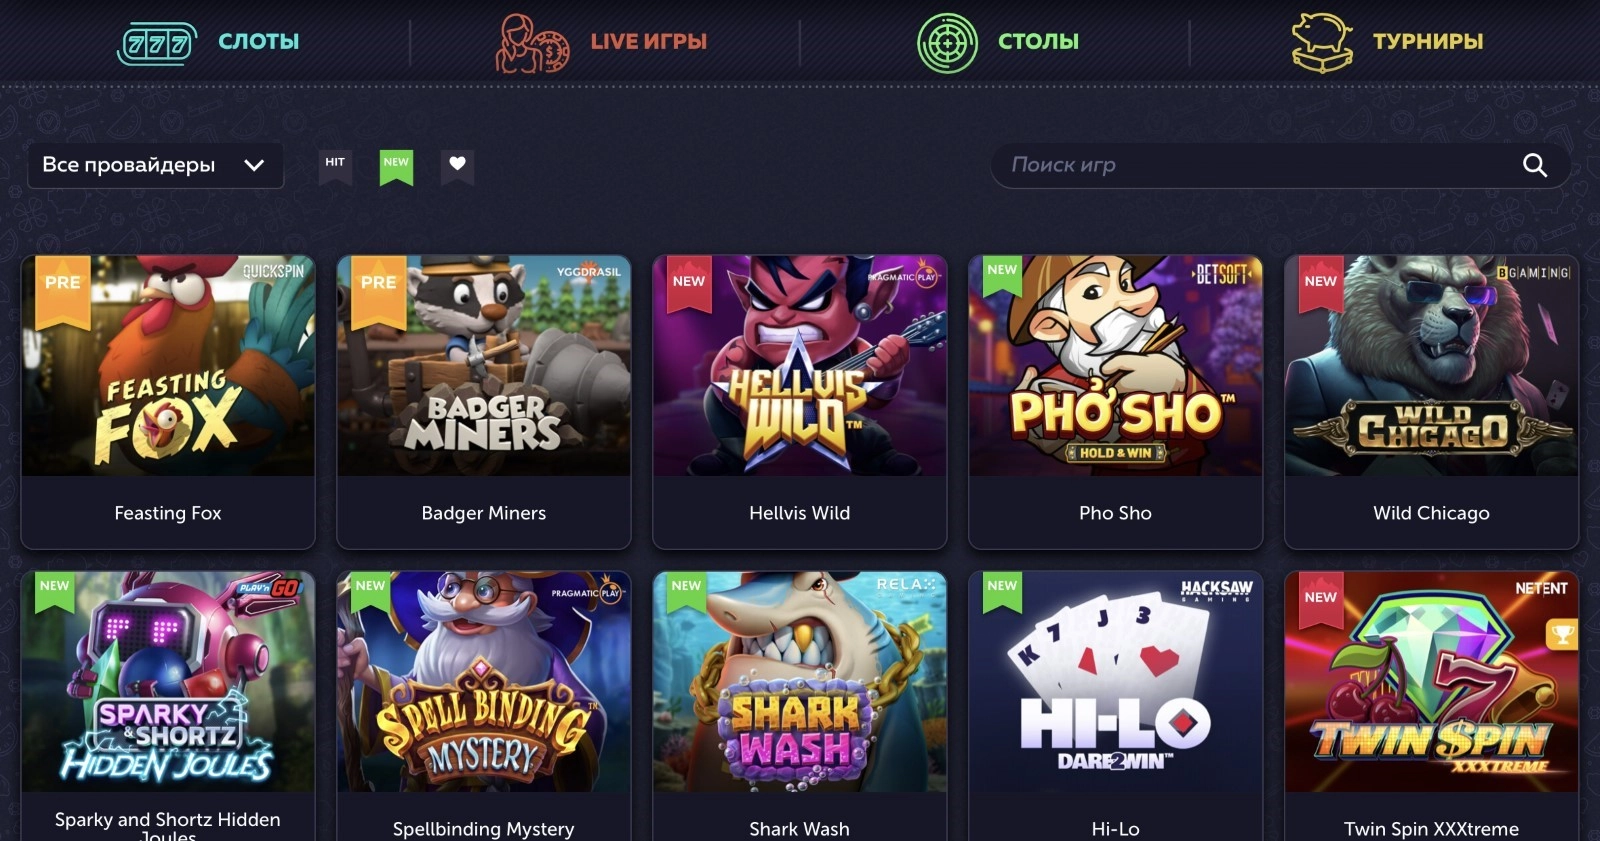The width and height of the screenshot is (1600, 841).
Task: Select the Hellvis Wild game thumbnail
Action: [799, 366]
